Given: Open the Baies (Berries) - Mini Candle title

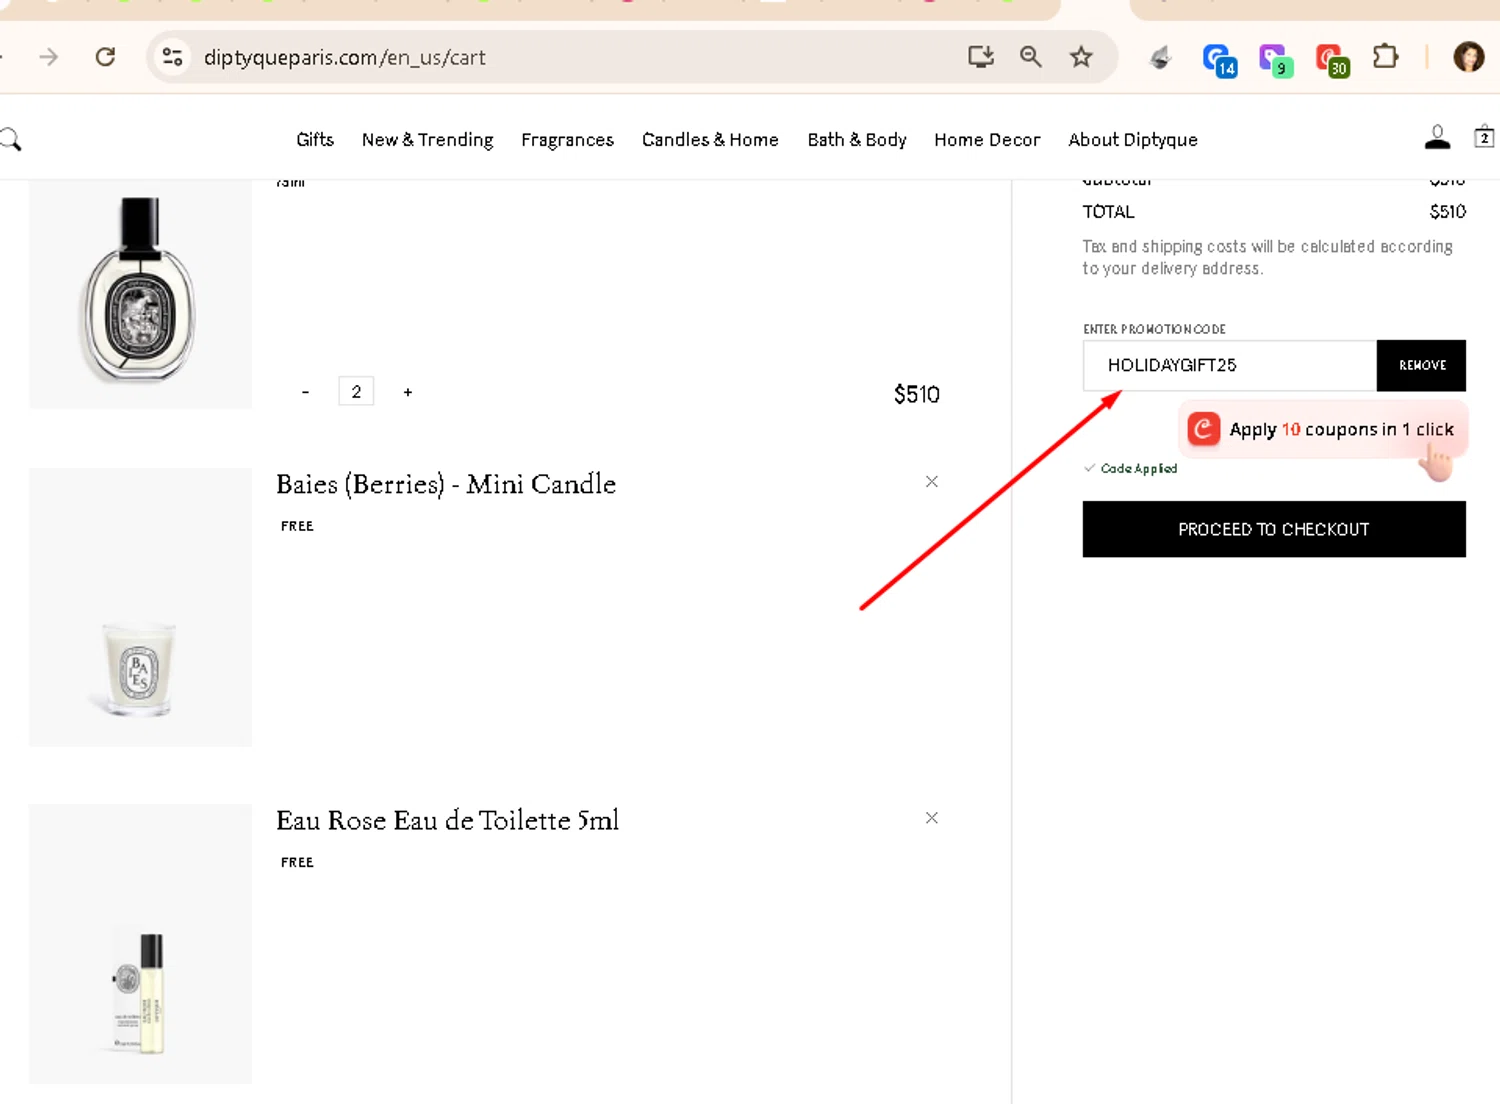Looking at the screenshot, I should (446, 484).
